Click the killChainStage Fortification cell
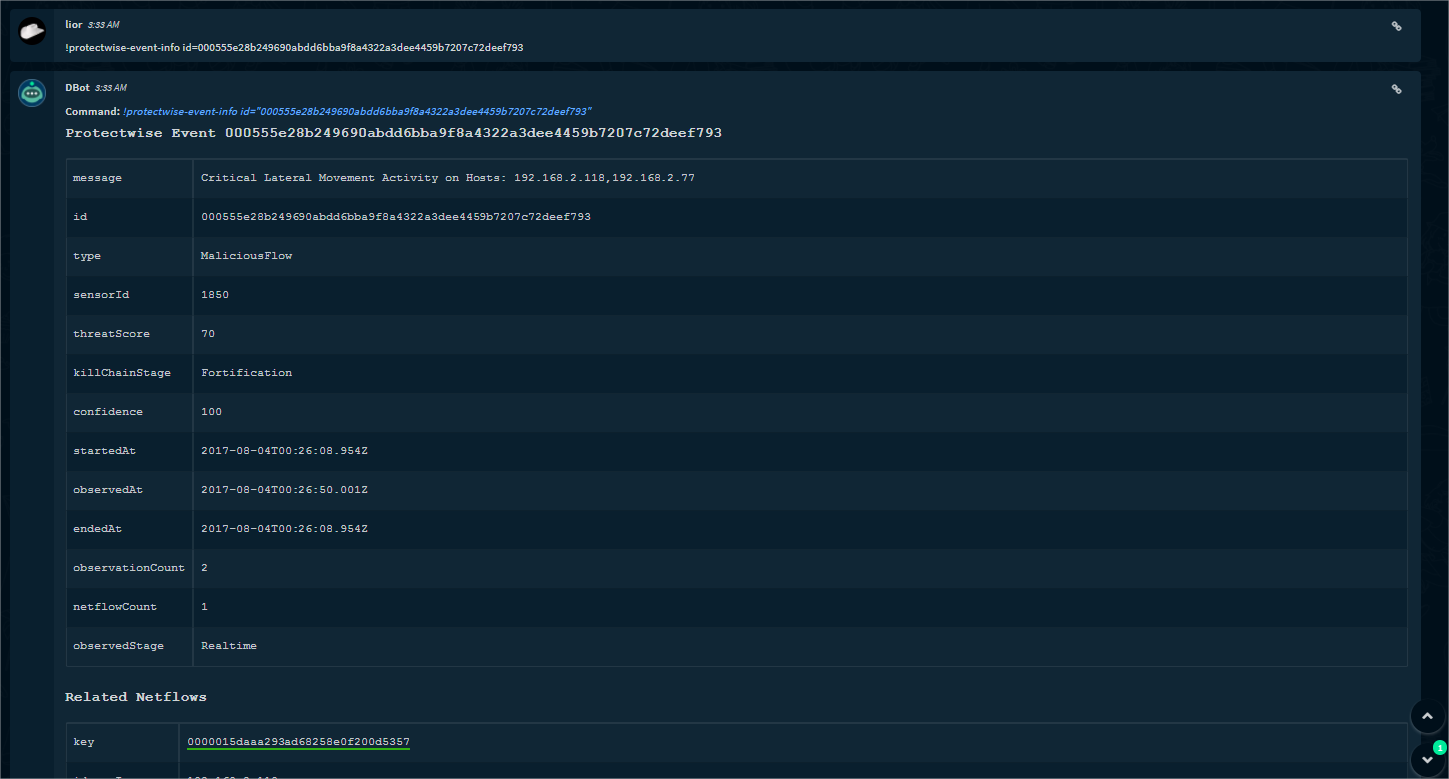The image size is (1449, 779). (x=246, y=373)
